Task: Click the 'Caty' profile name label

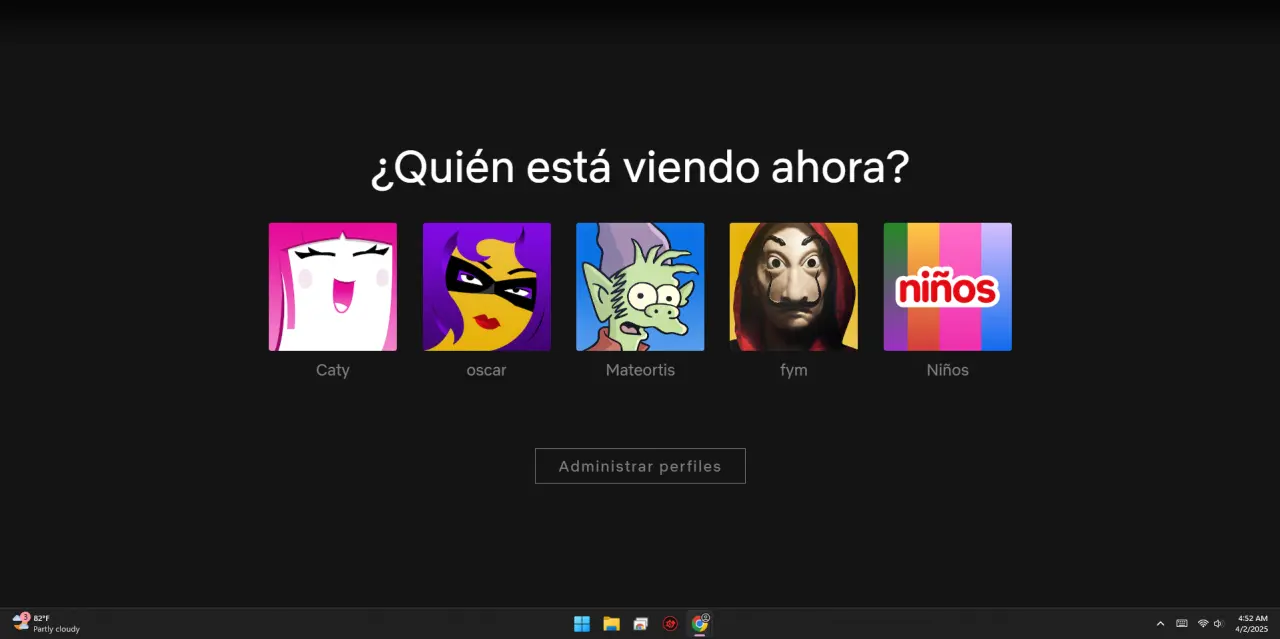Action: 333,370
